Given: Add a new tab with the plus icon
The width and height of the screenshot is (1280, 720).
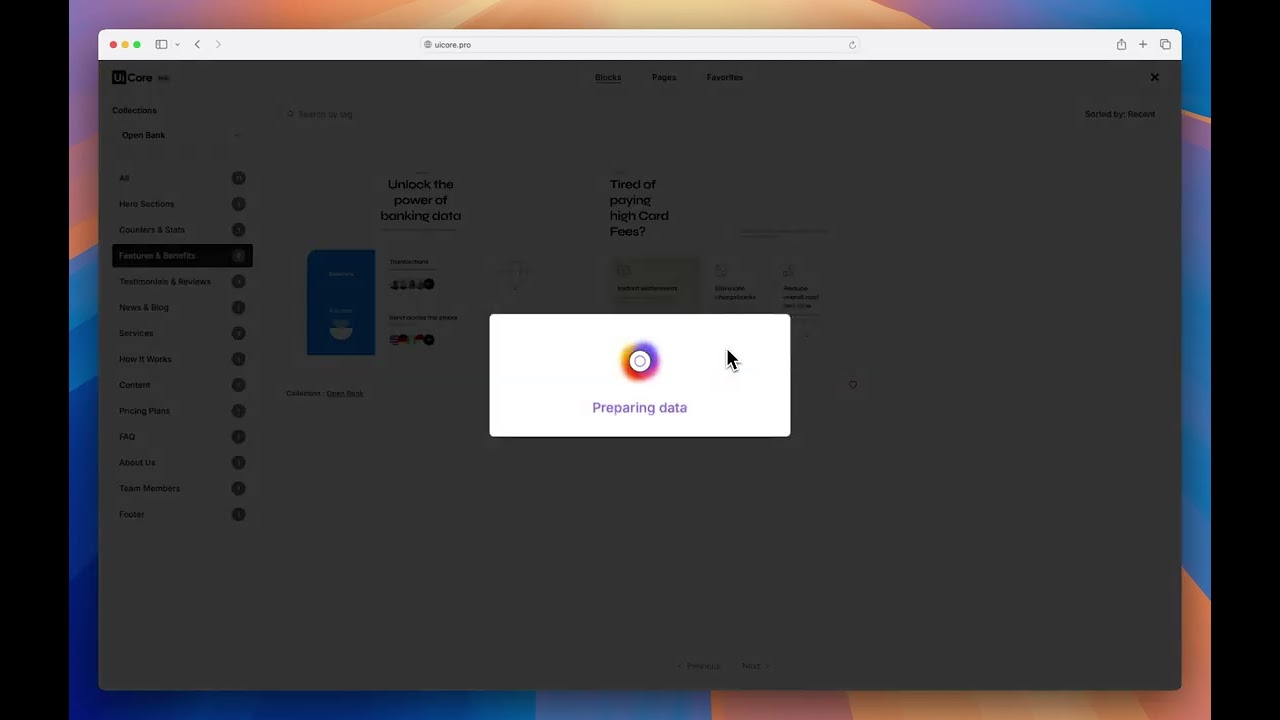Looking at the screenshot, I should pyautogui.click(x=1143, y=44).
